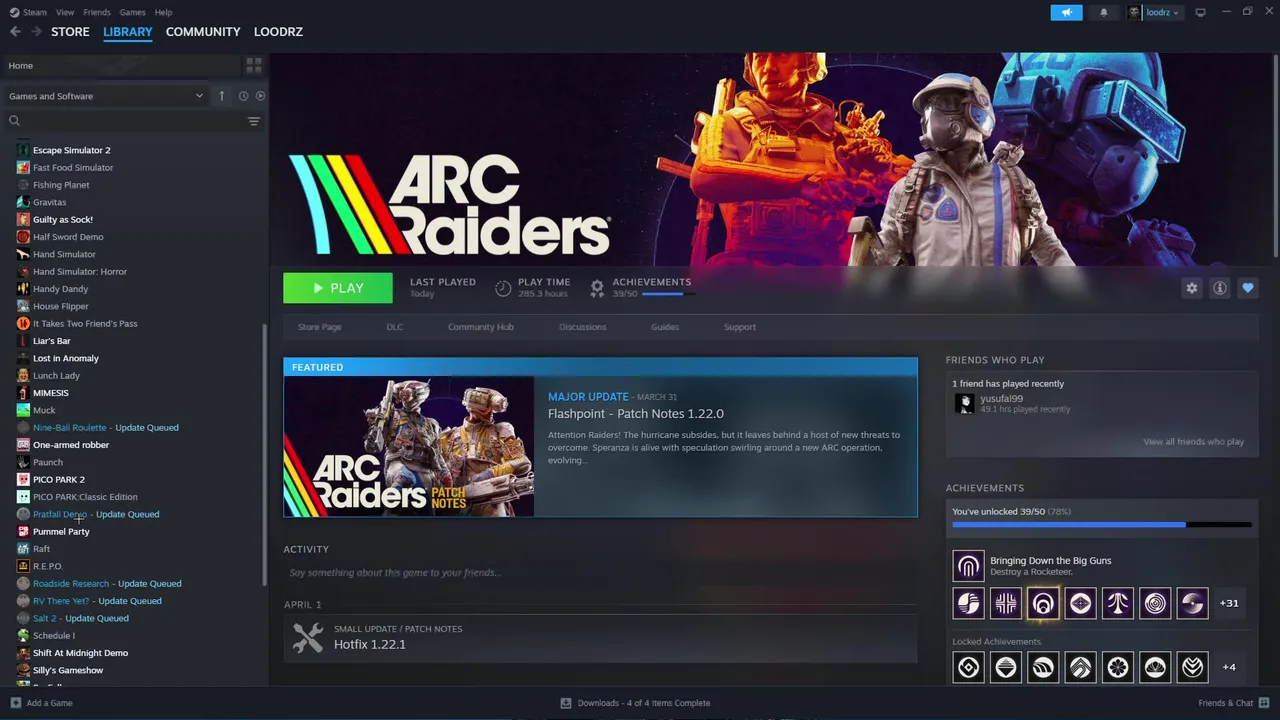1280x720 pixels.
Task: Open the Games menu
Action: 132,12
